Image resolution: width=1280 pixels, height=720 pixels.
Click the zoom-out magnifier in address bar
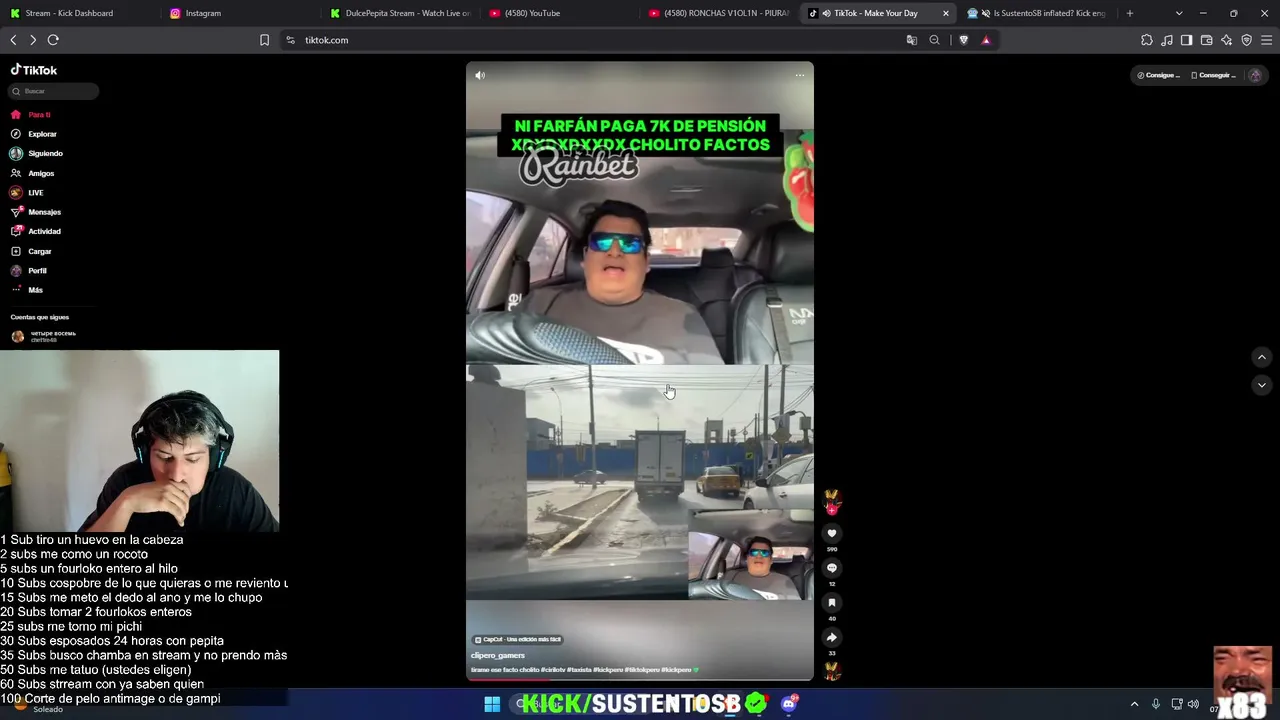pos(934,40)
